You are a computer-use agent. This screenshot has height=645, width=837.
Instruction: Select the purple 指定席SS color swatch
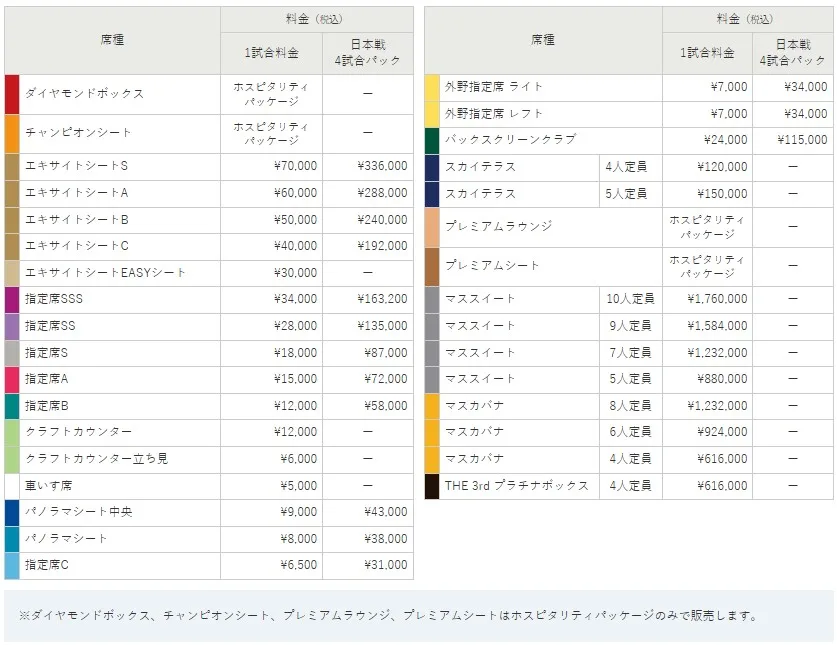point(12,326)
